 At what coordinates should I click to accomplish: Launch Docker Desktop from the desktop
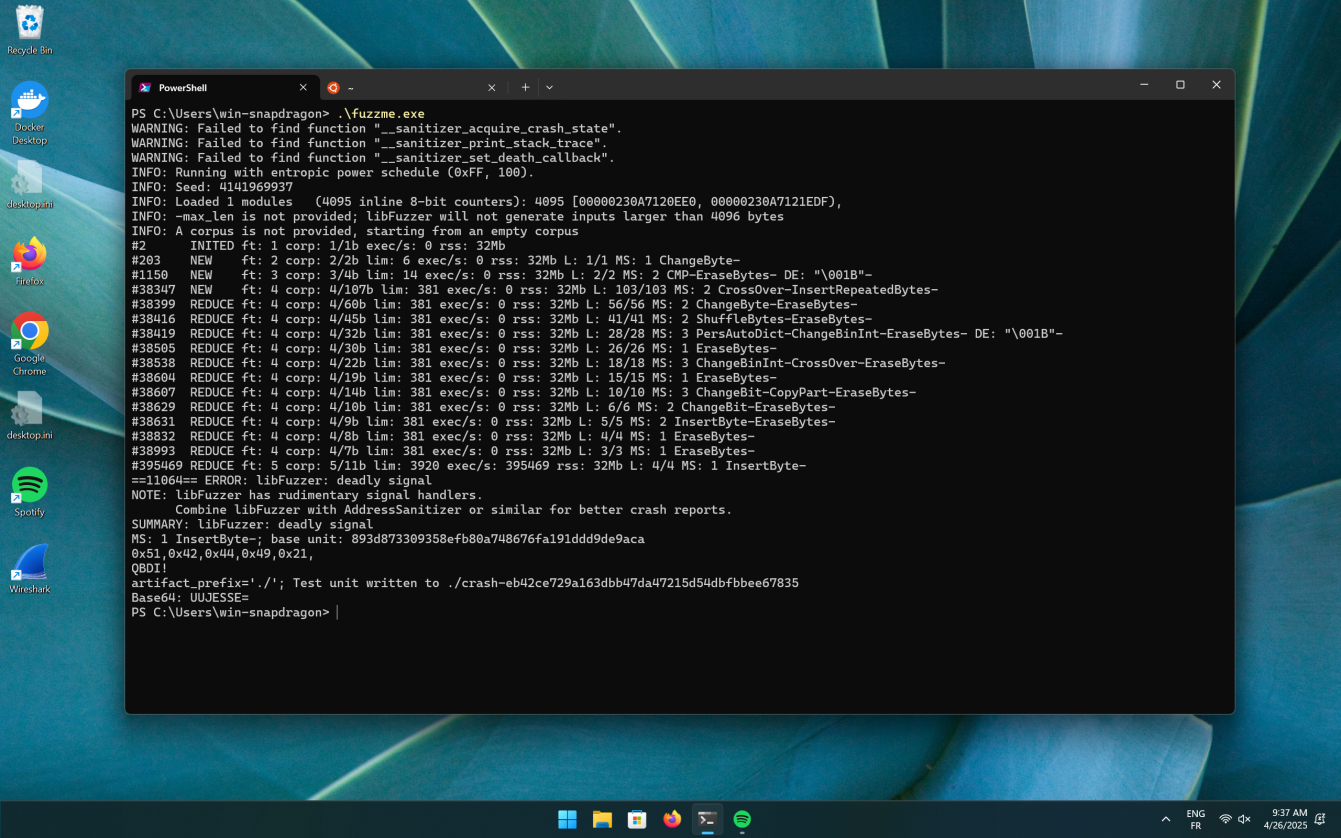tap(30, 110)
